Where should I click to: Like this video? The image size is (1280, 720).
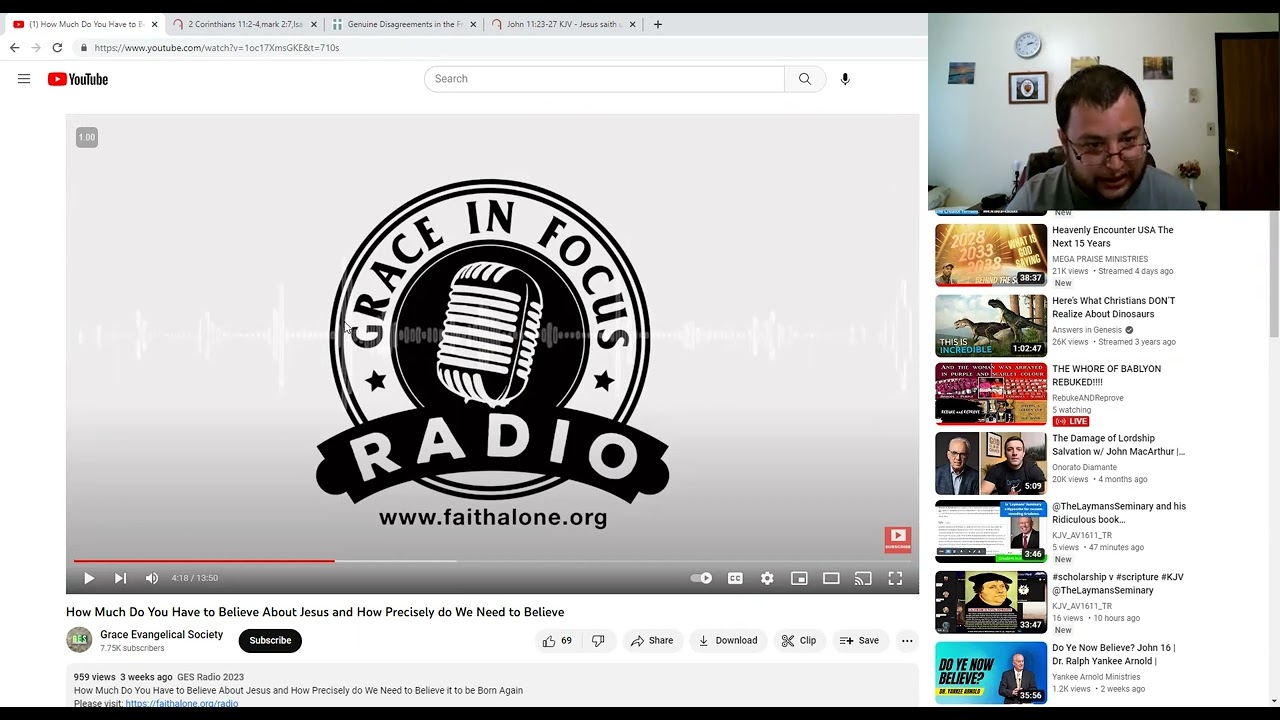click(557, 641)
